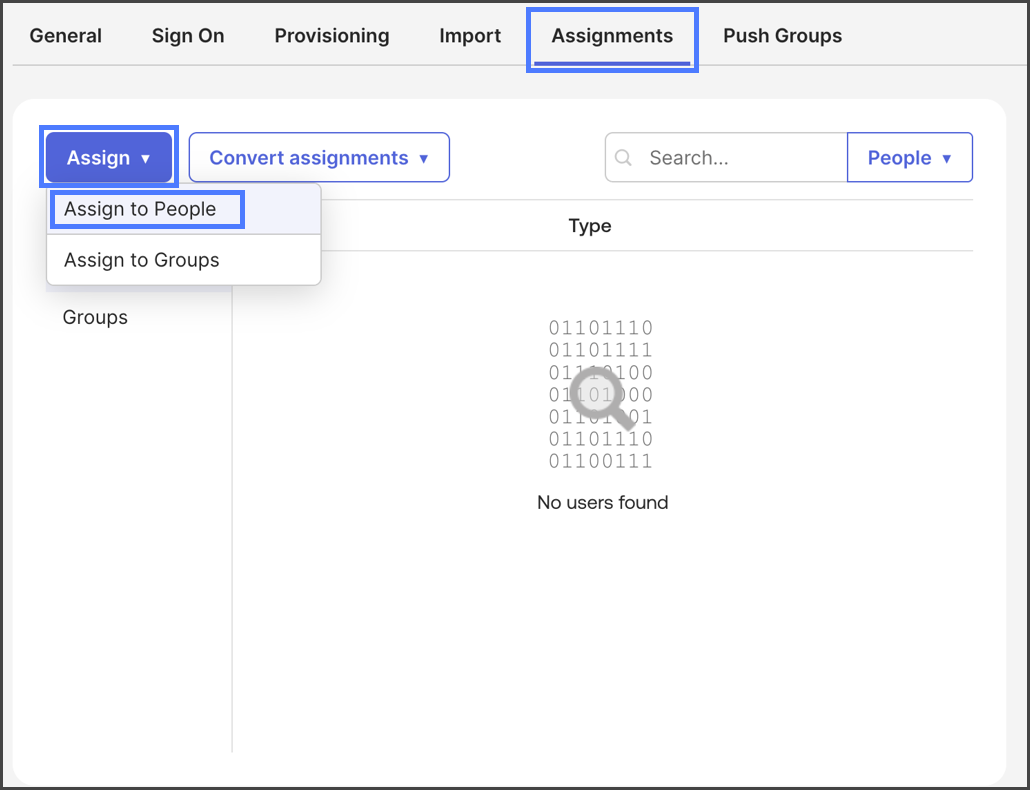Filter the list by Groups in sidebar
The height and width of the screenshot is (790, 1030).
[x=95, y=318]
